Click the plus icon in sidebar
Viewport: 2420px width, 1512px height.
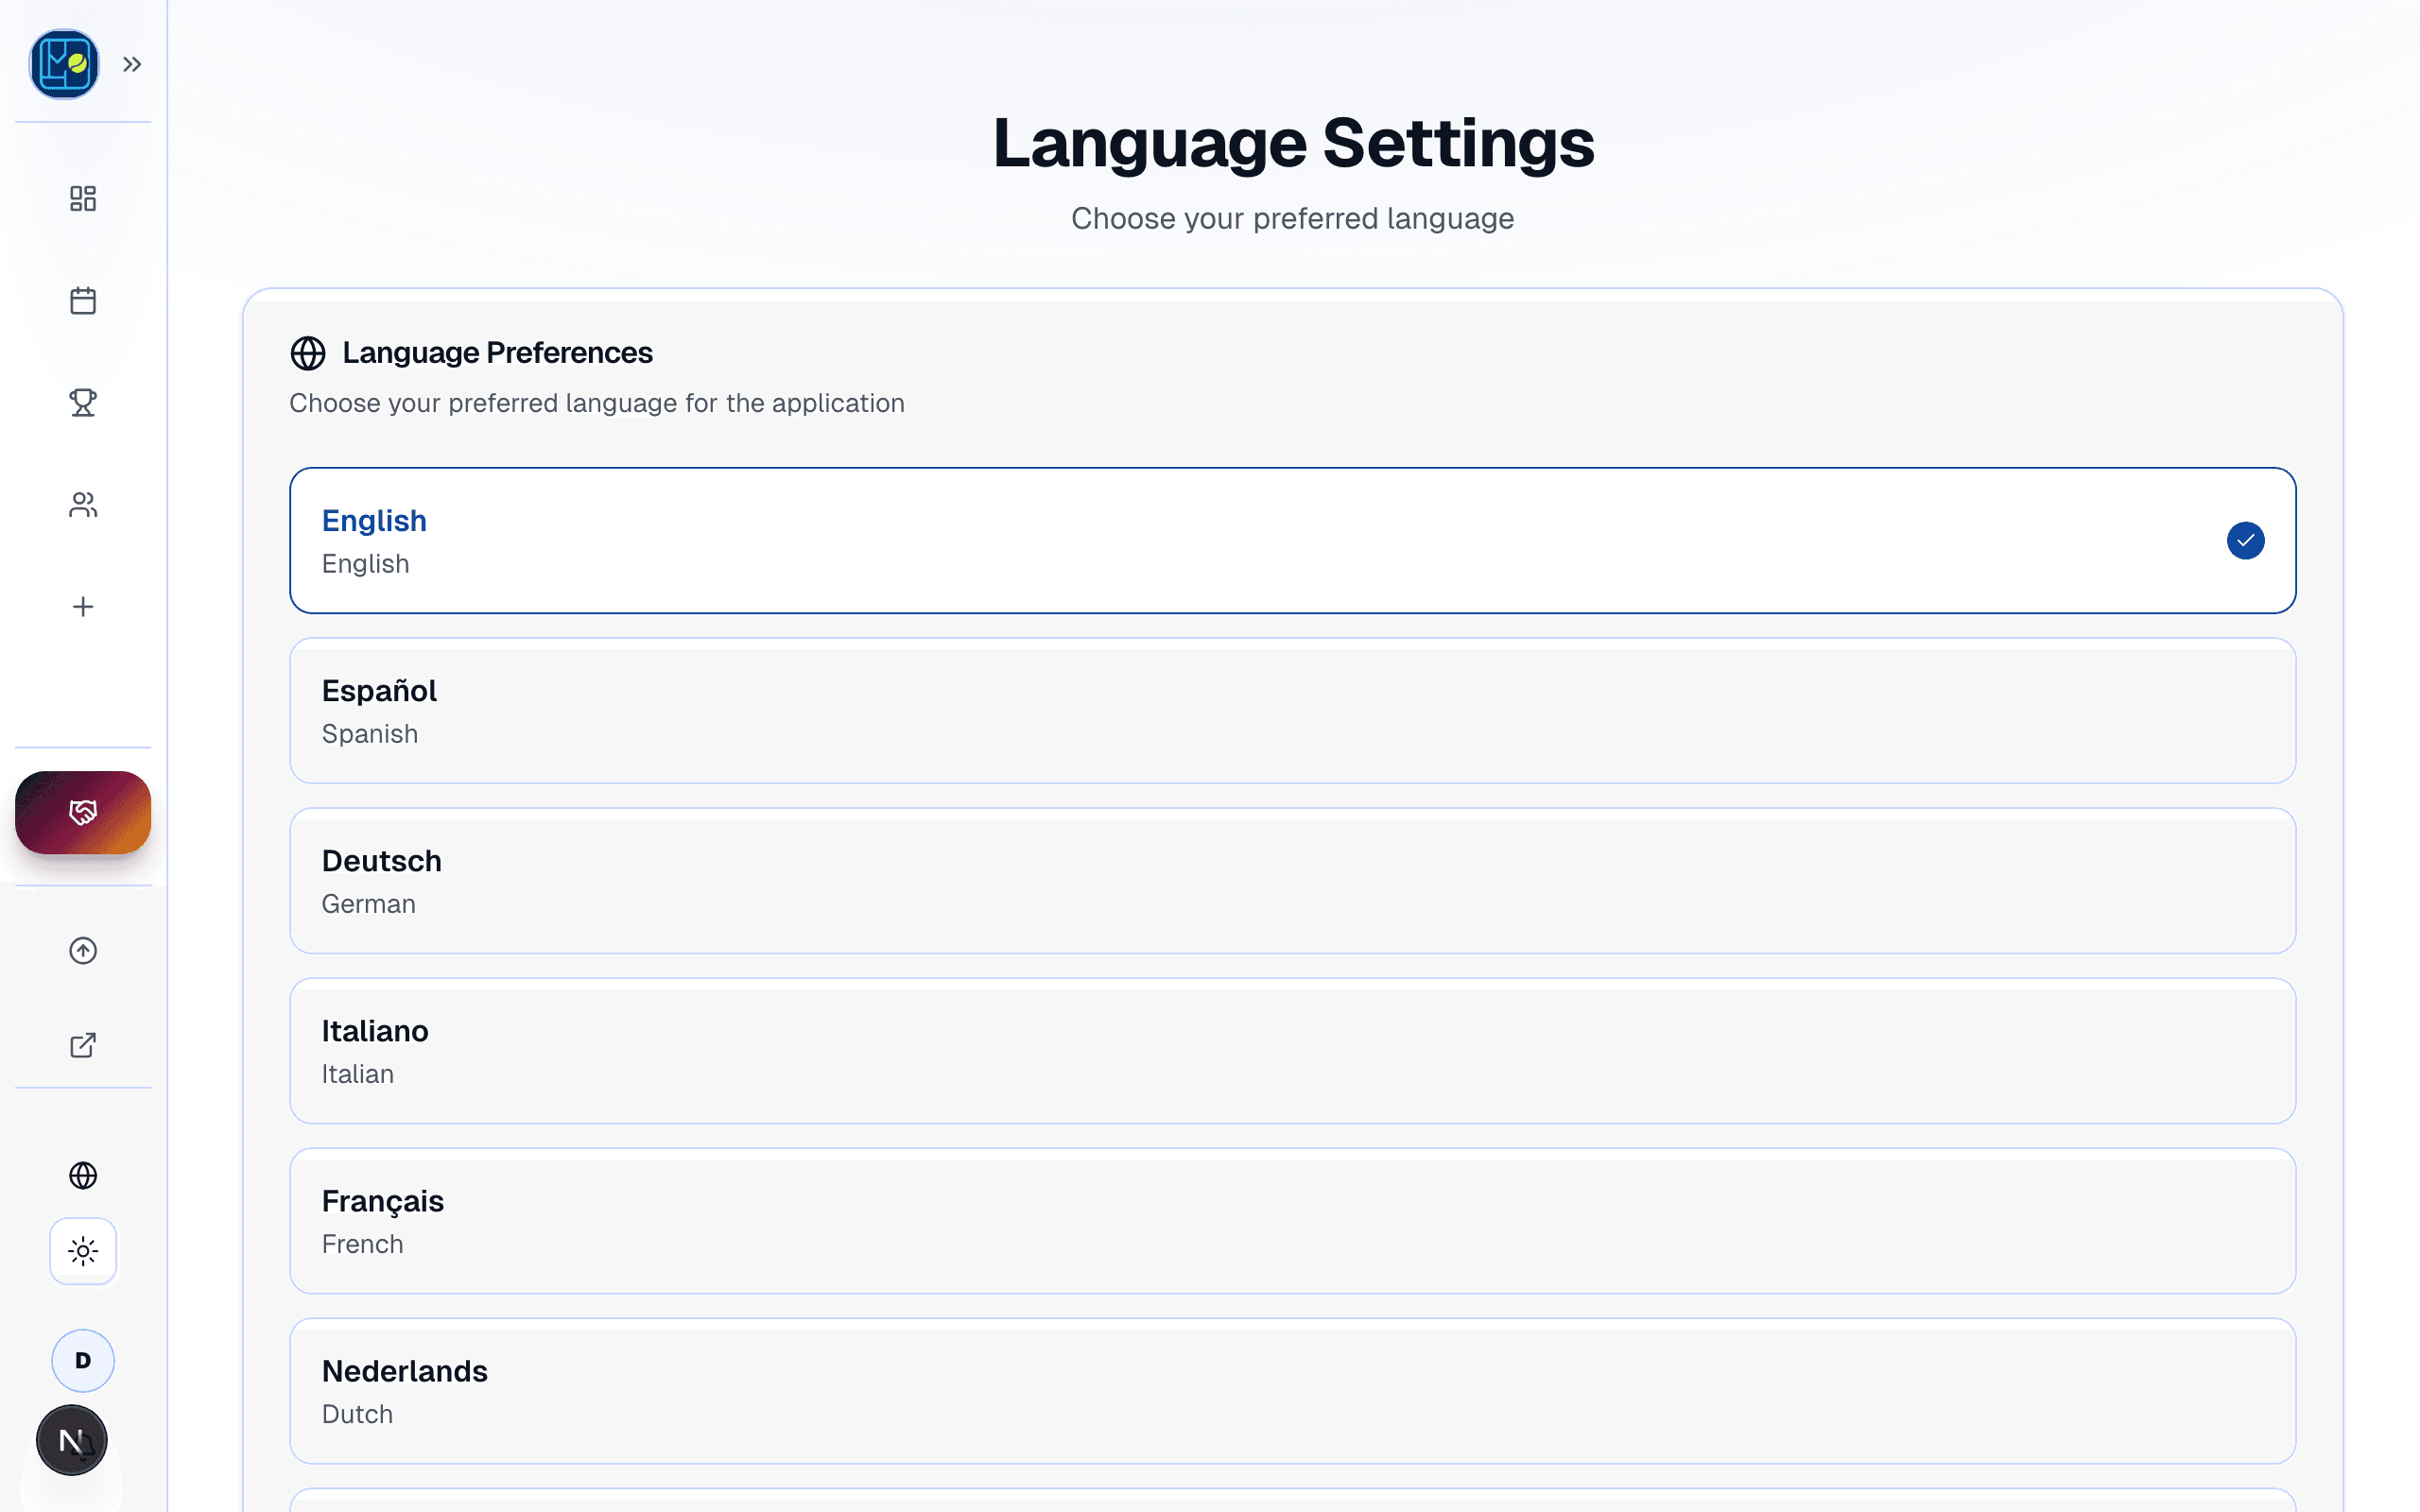tap(83, 606)
